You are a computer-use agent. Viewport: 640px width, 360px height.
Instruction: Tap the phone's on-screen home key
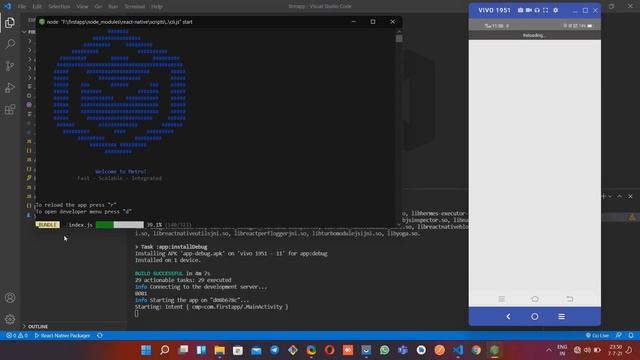[535, 299]
